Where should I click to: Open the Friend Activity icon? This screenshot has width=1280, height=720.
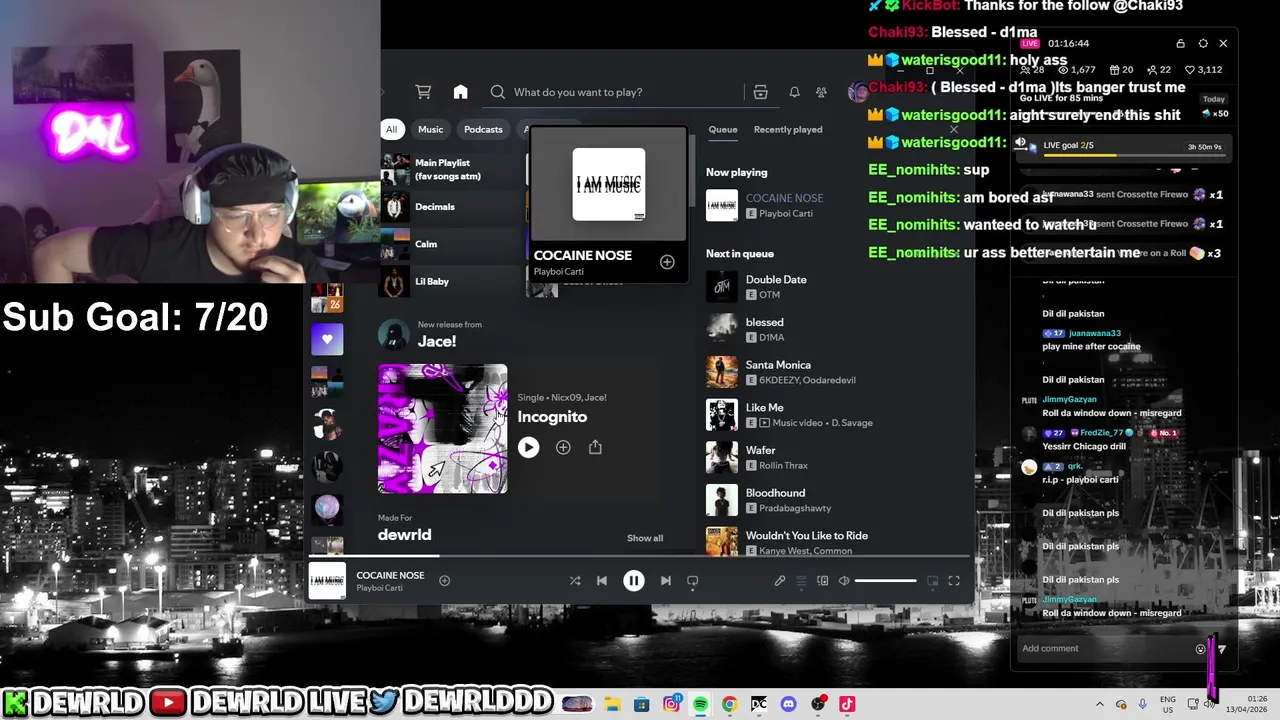pos(821,92)
